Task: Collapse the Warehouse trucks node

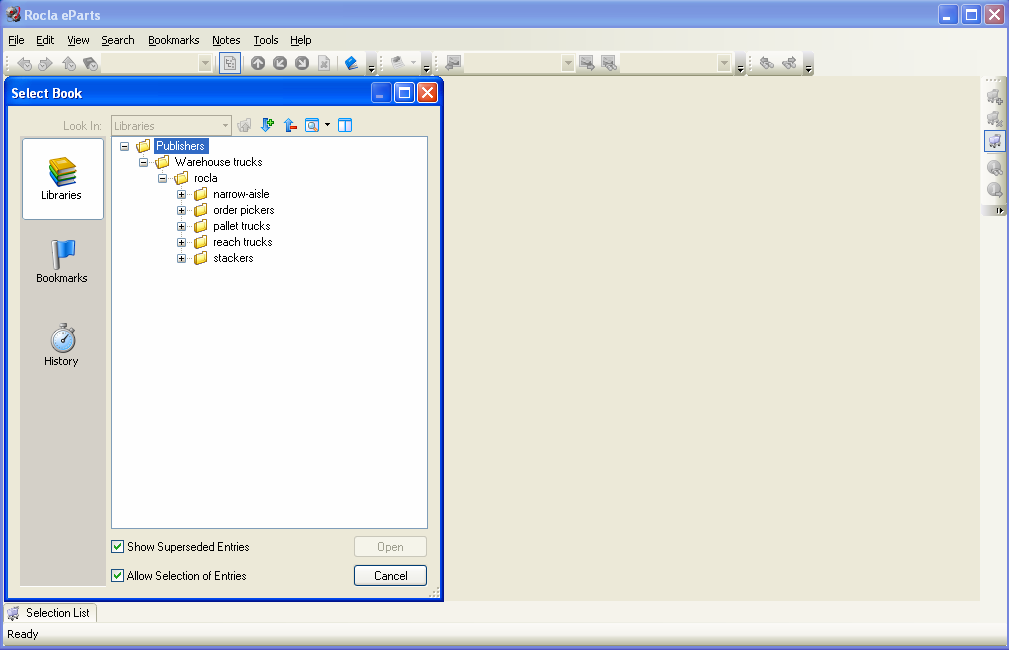Action: [143, 162]
